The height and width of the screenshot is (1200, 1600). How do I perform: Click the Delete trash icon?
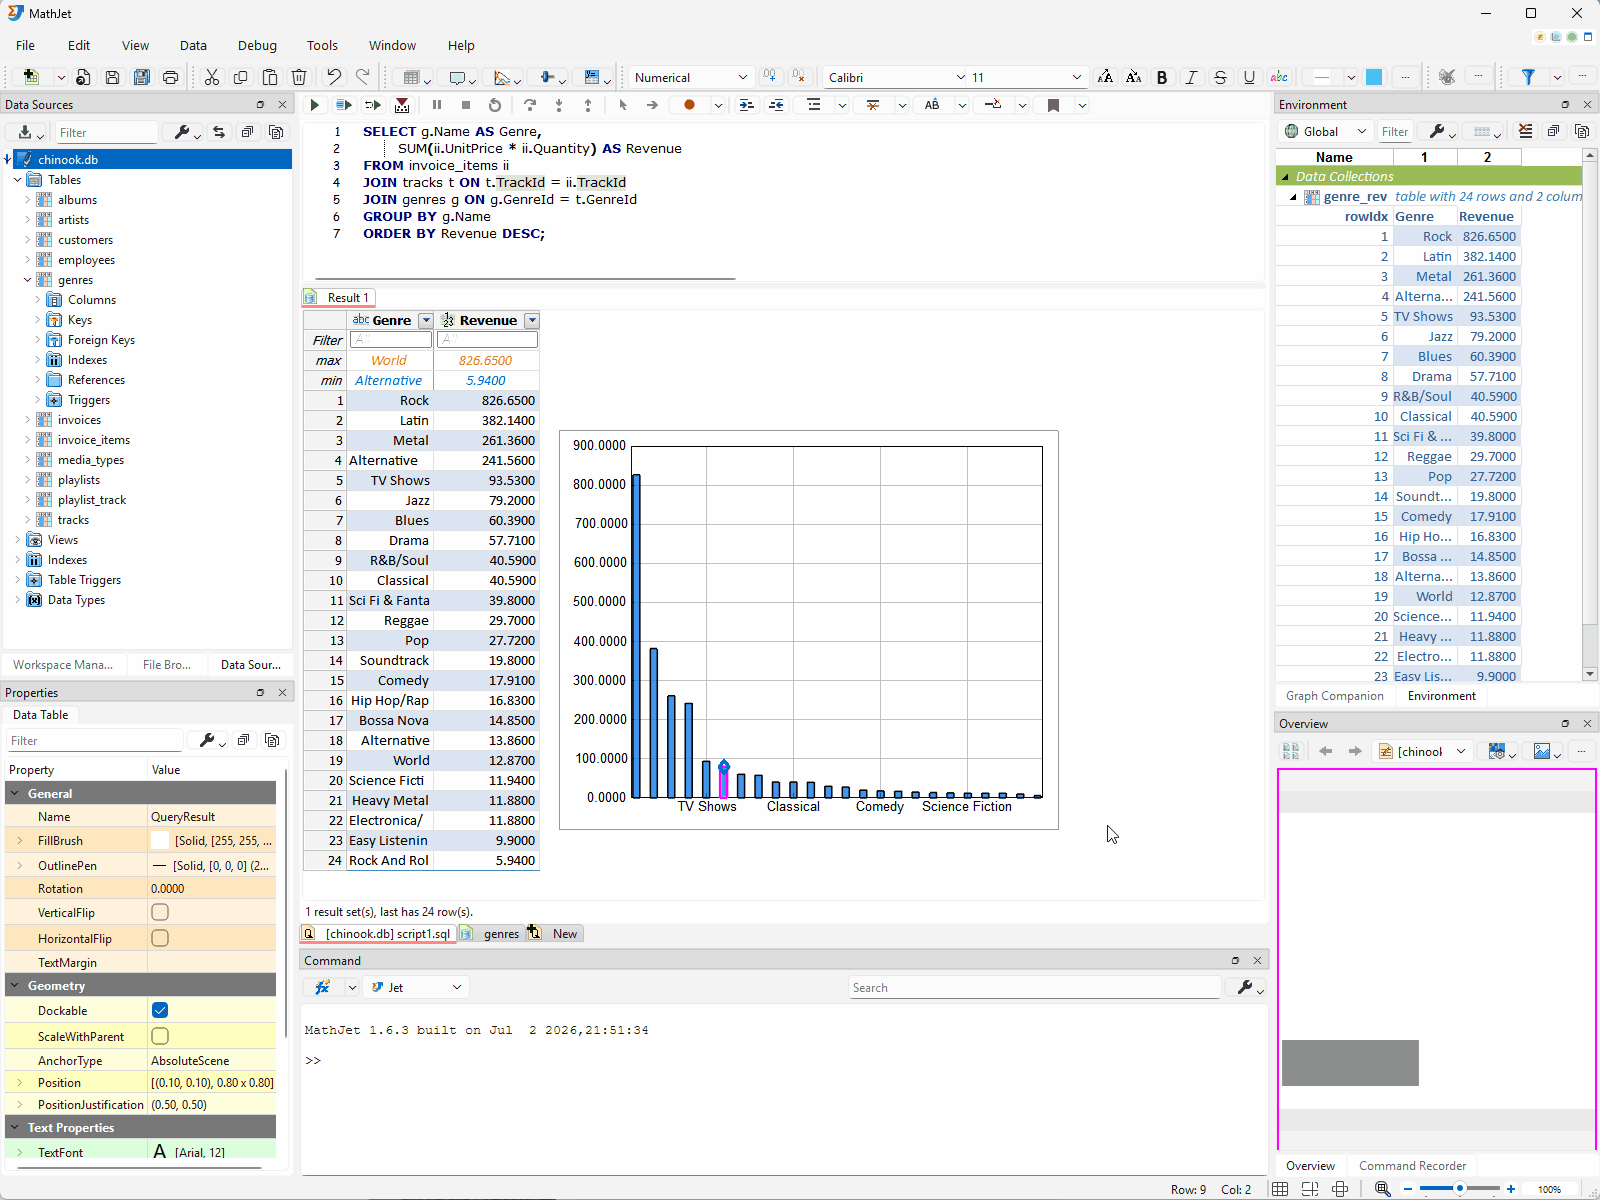pyautogui.click(x=299, y=77)
